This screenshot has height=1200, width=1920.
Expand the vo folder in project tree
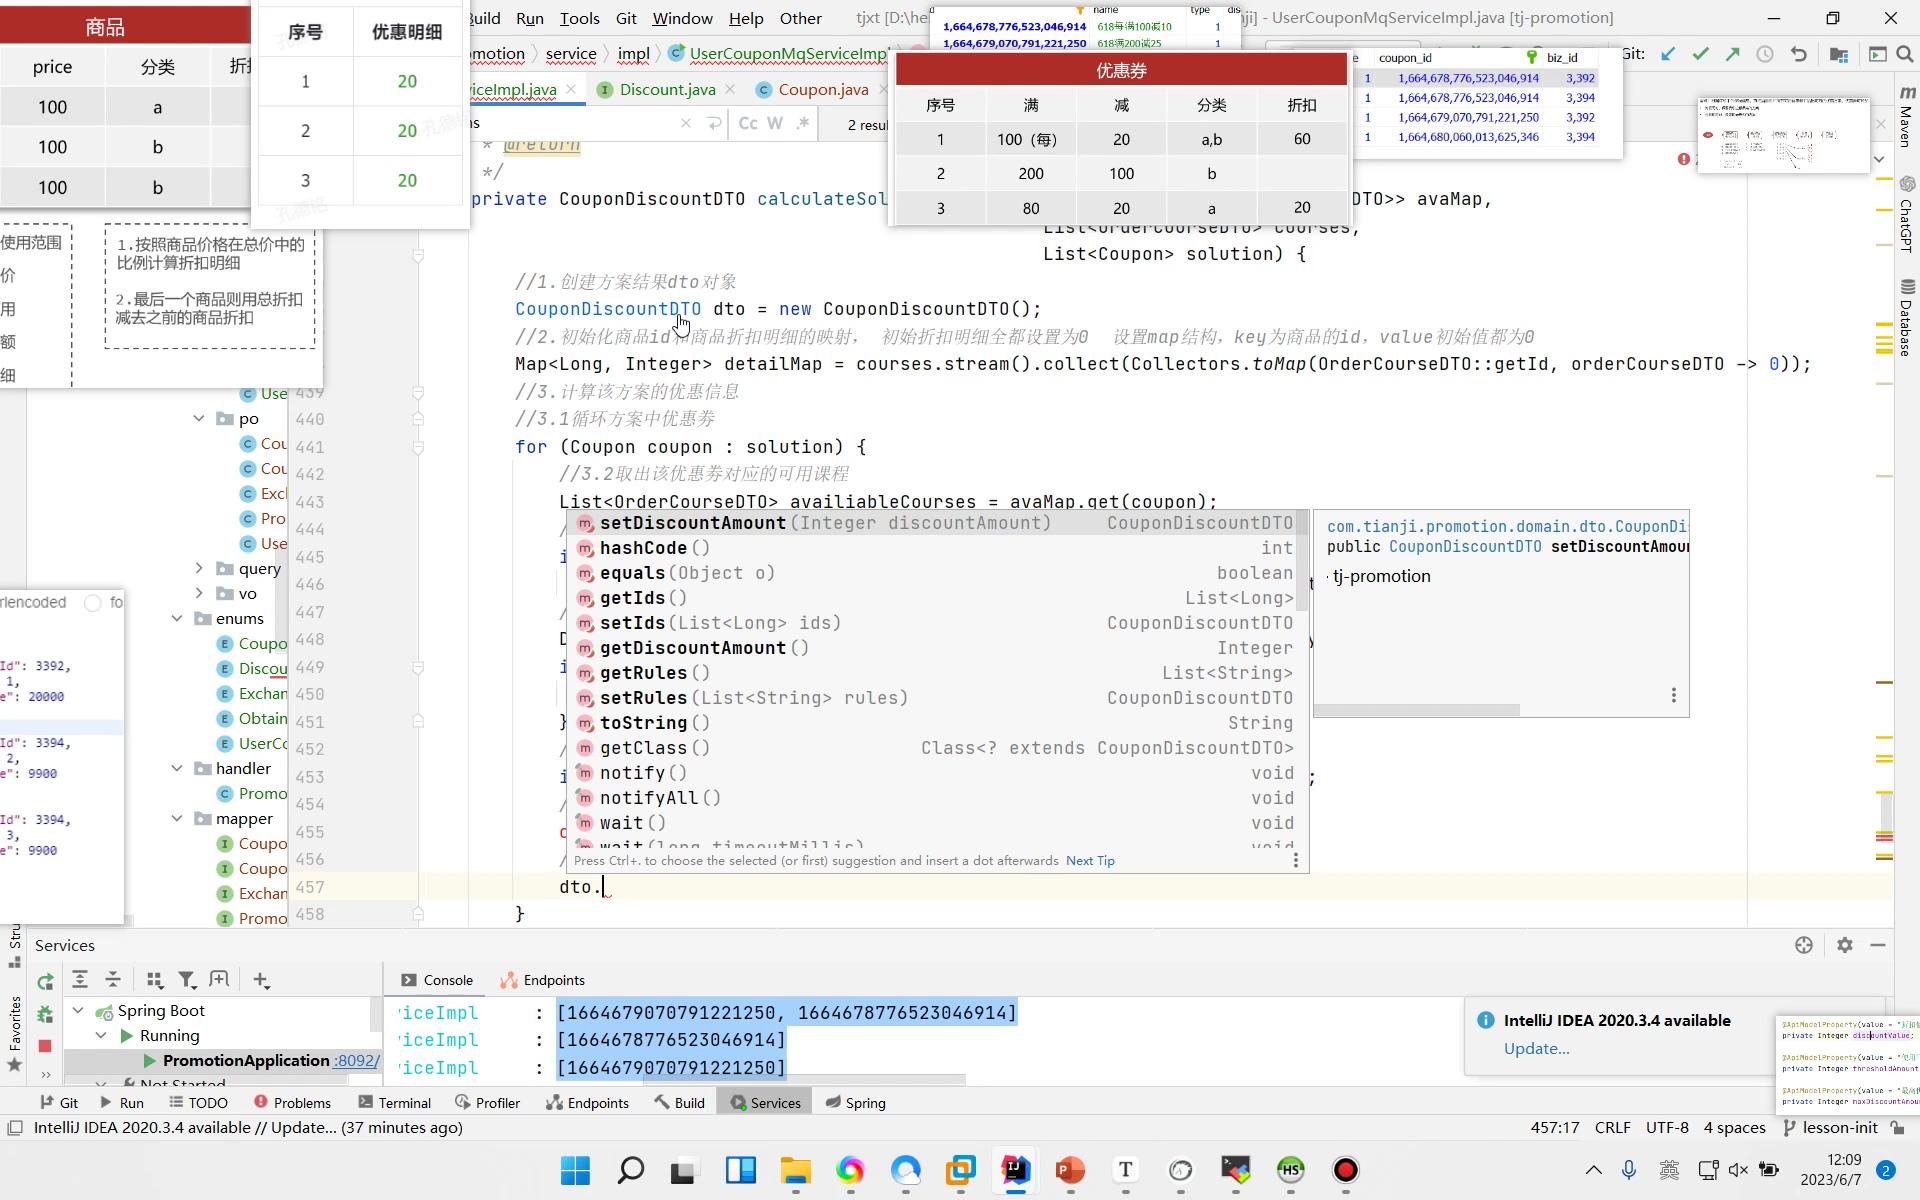[199, 593]
